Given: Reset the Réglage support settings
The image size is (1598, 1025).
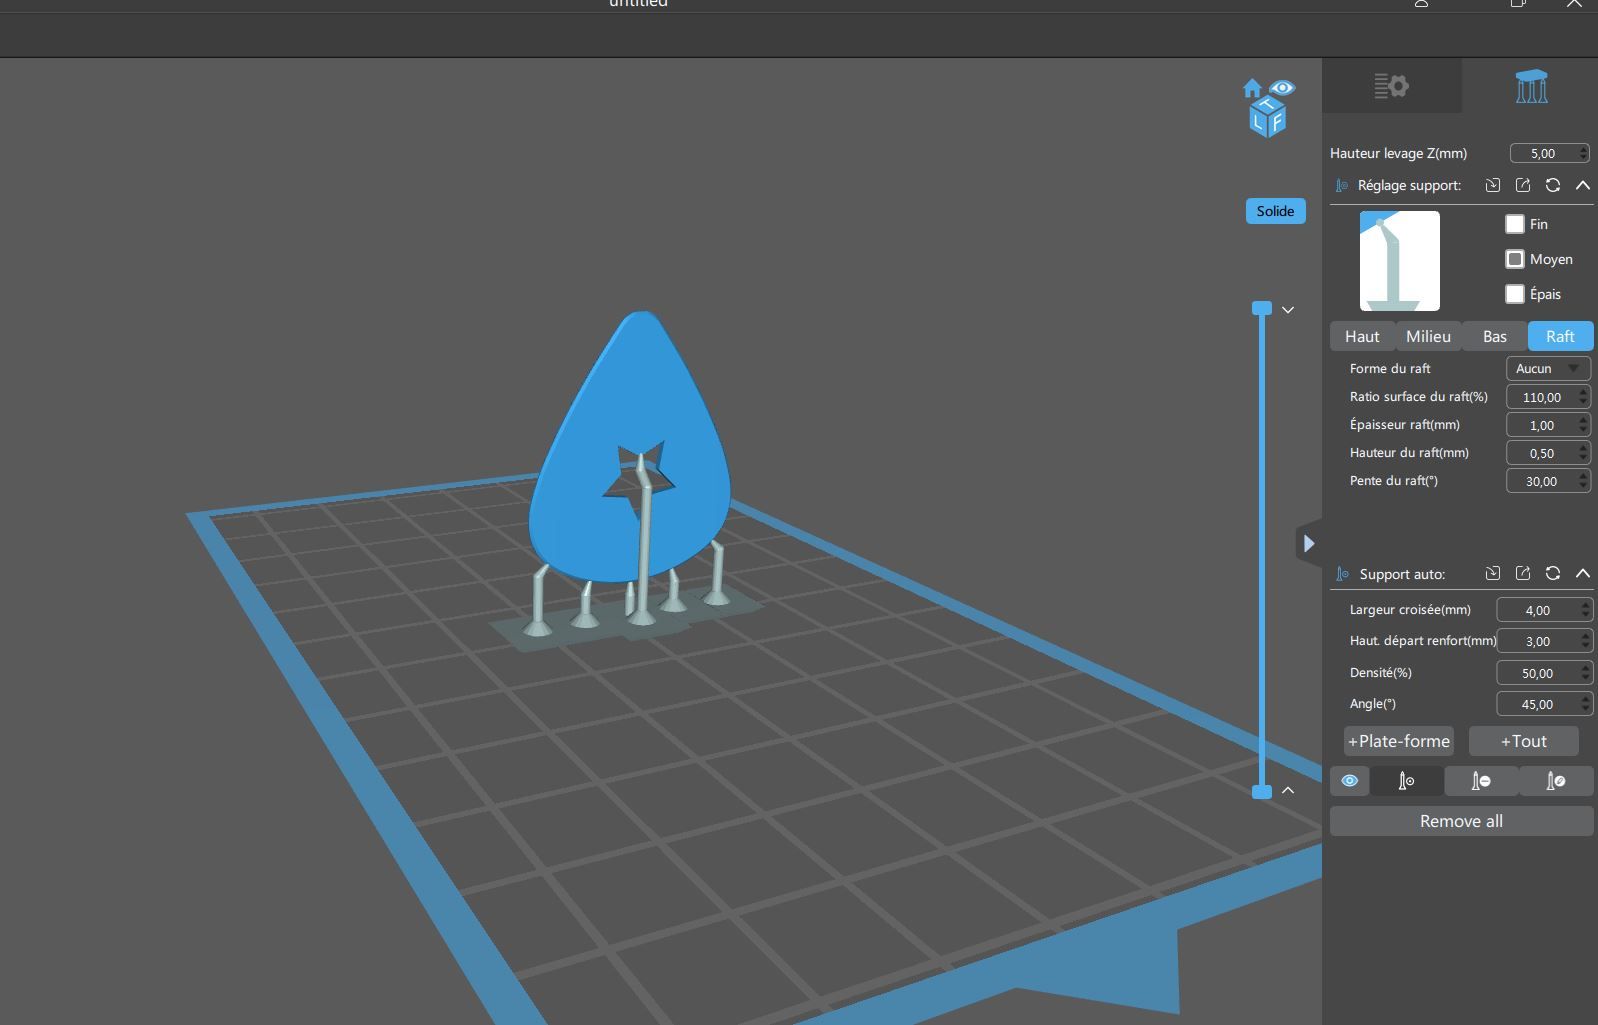Looking at the screenshot, I should (1553, 185).
